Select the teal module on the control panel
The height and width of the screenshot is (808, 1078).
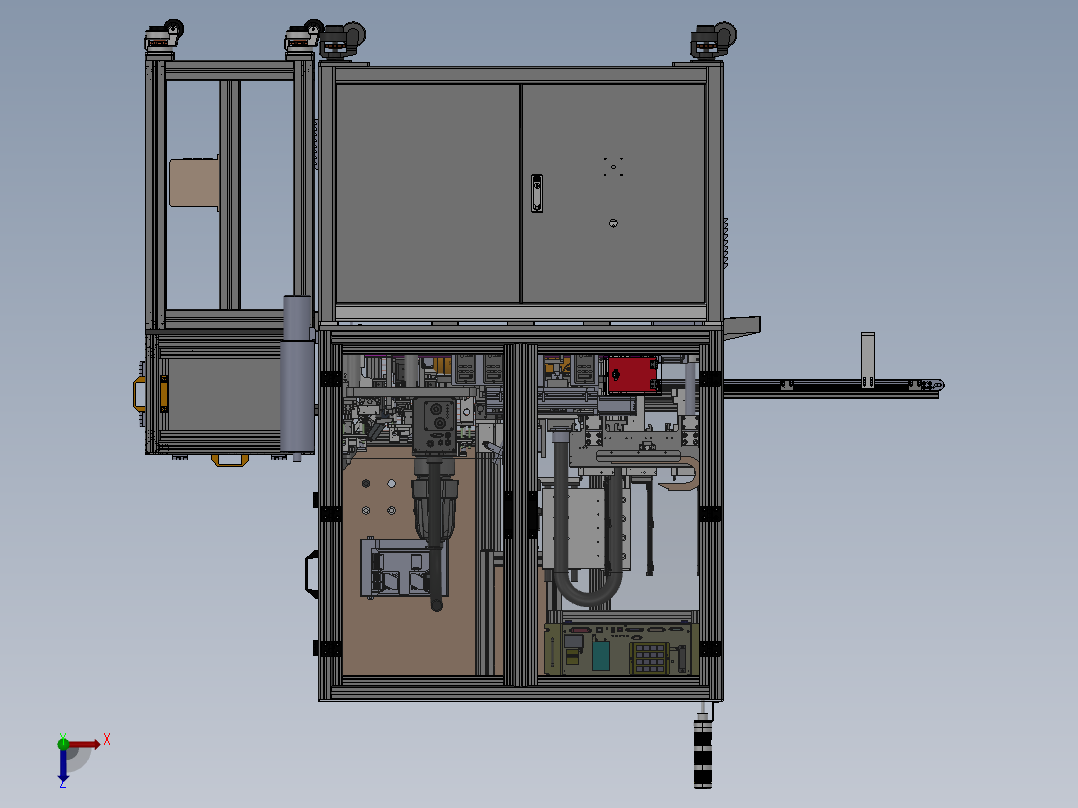pyautogui.click(x=600, y=656)
